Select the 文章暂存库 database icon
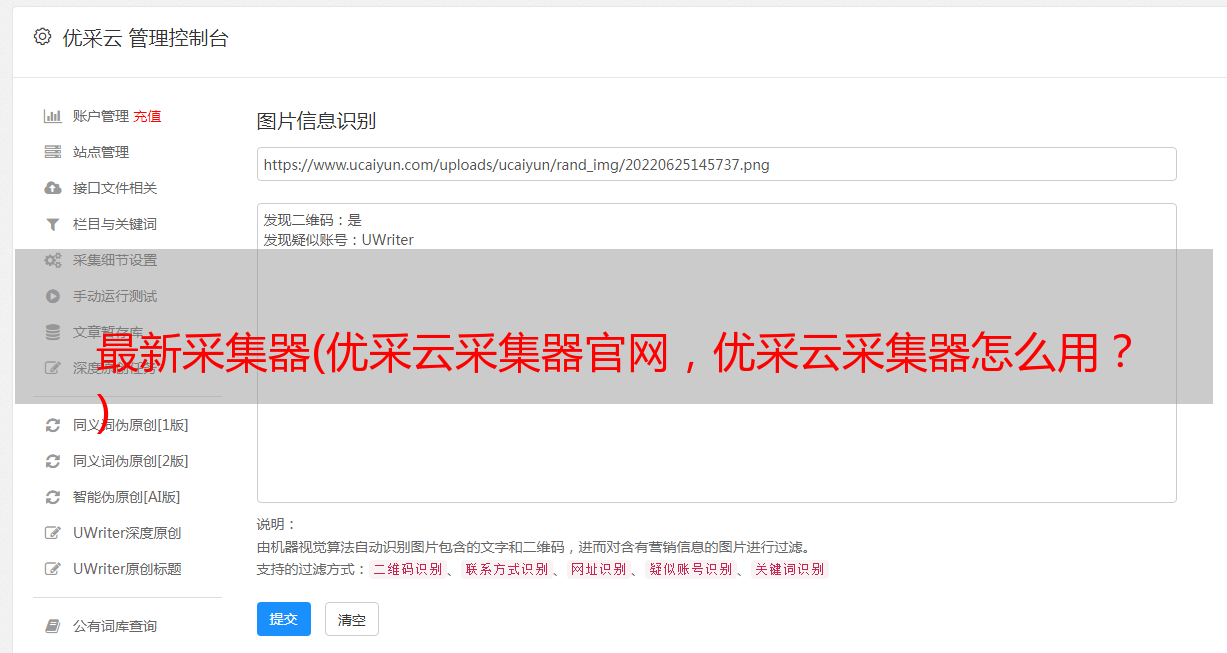 click(53, 332)
